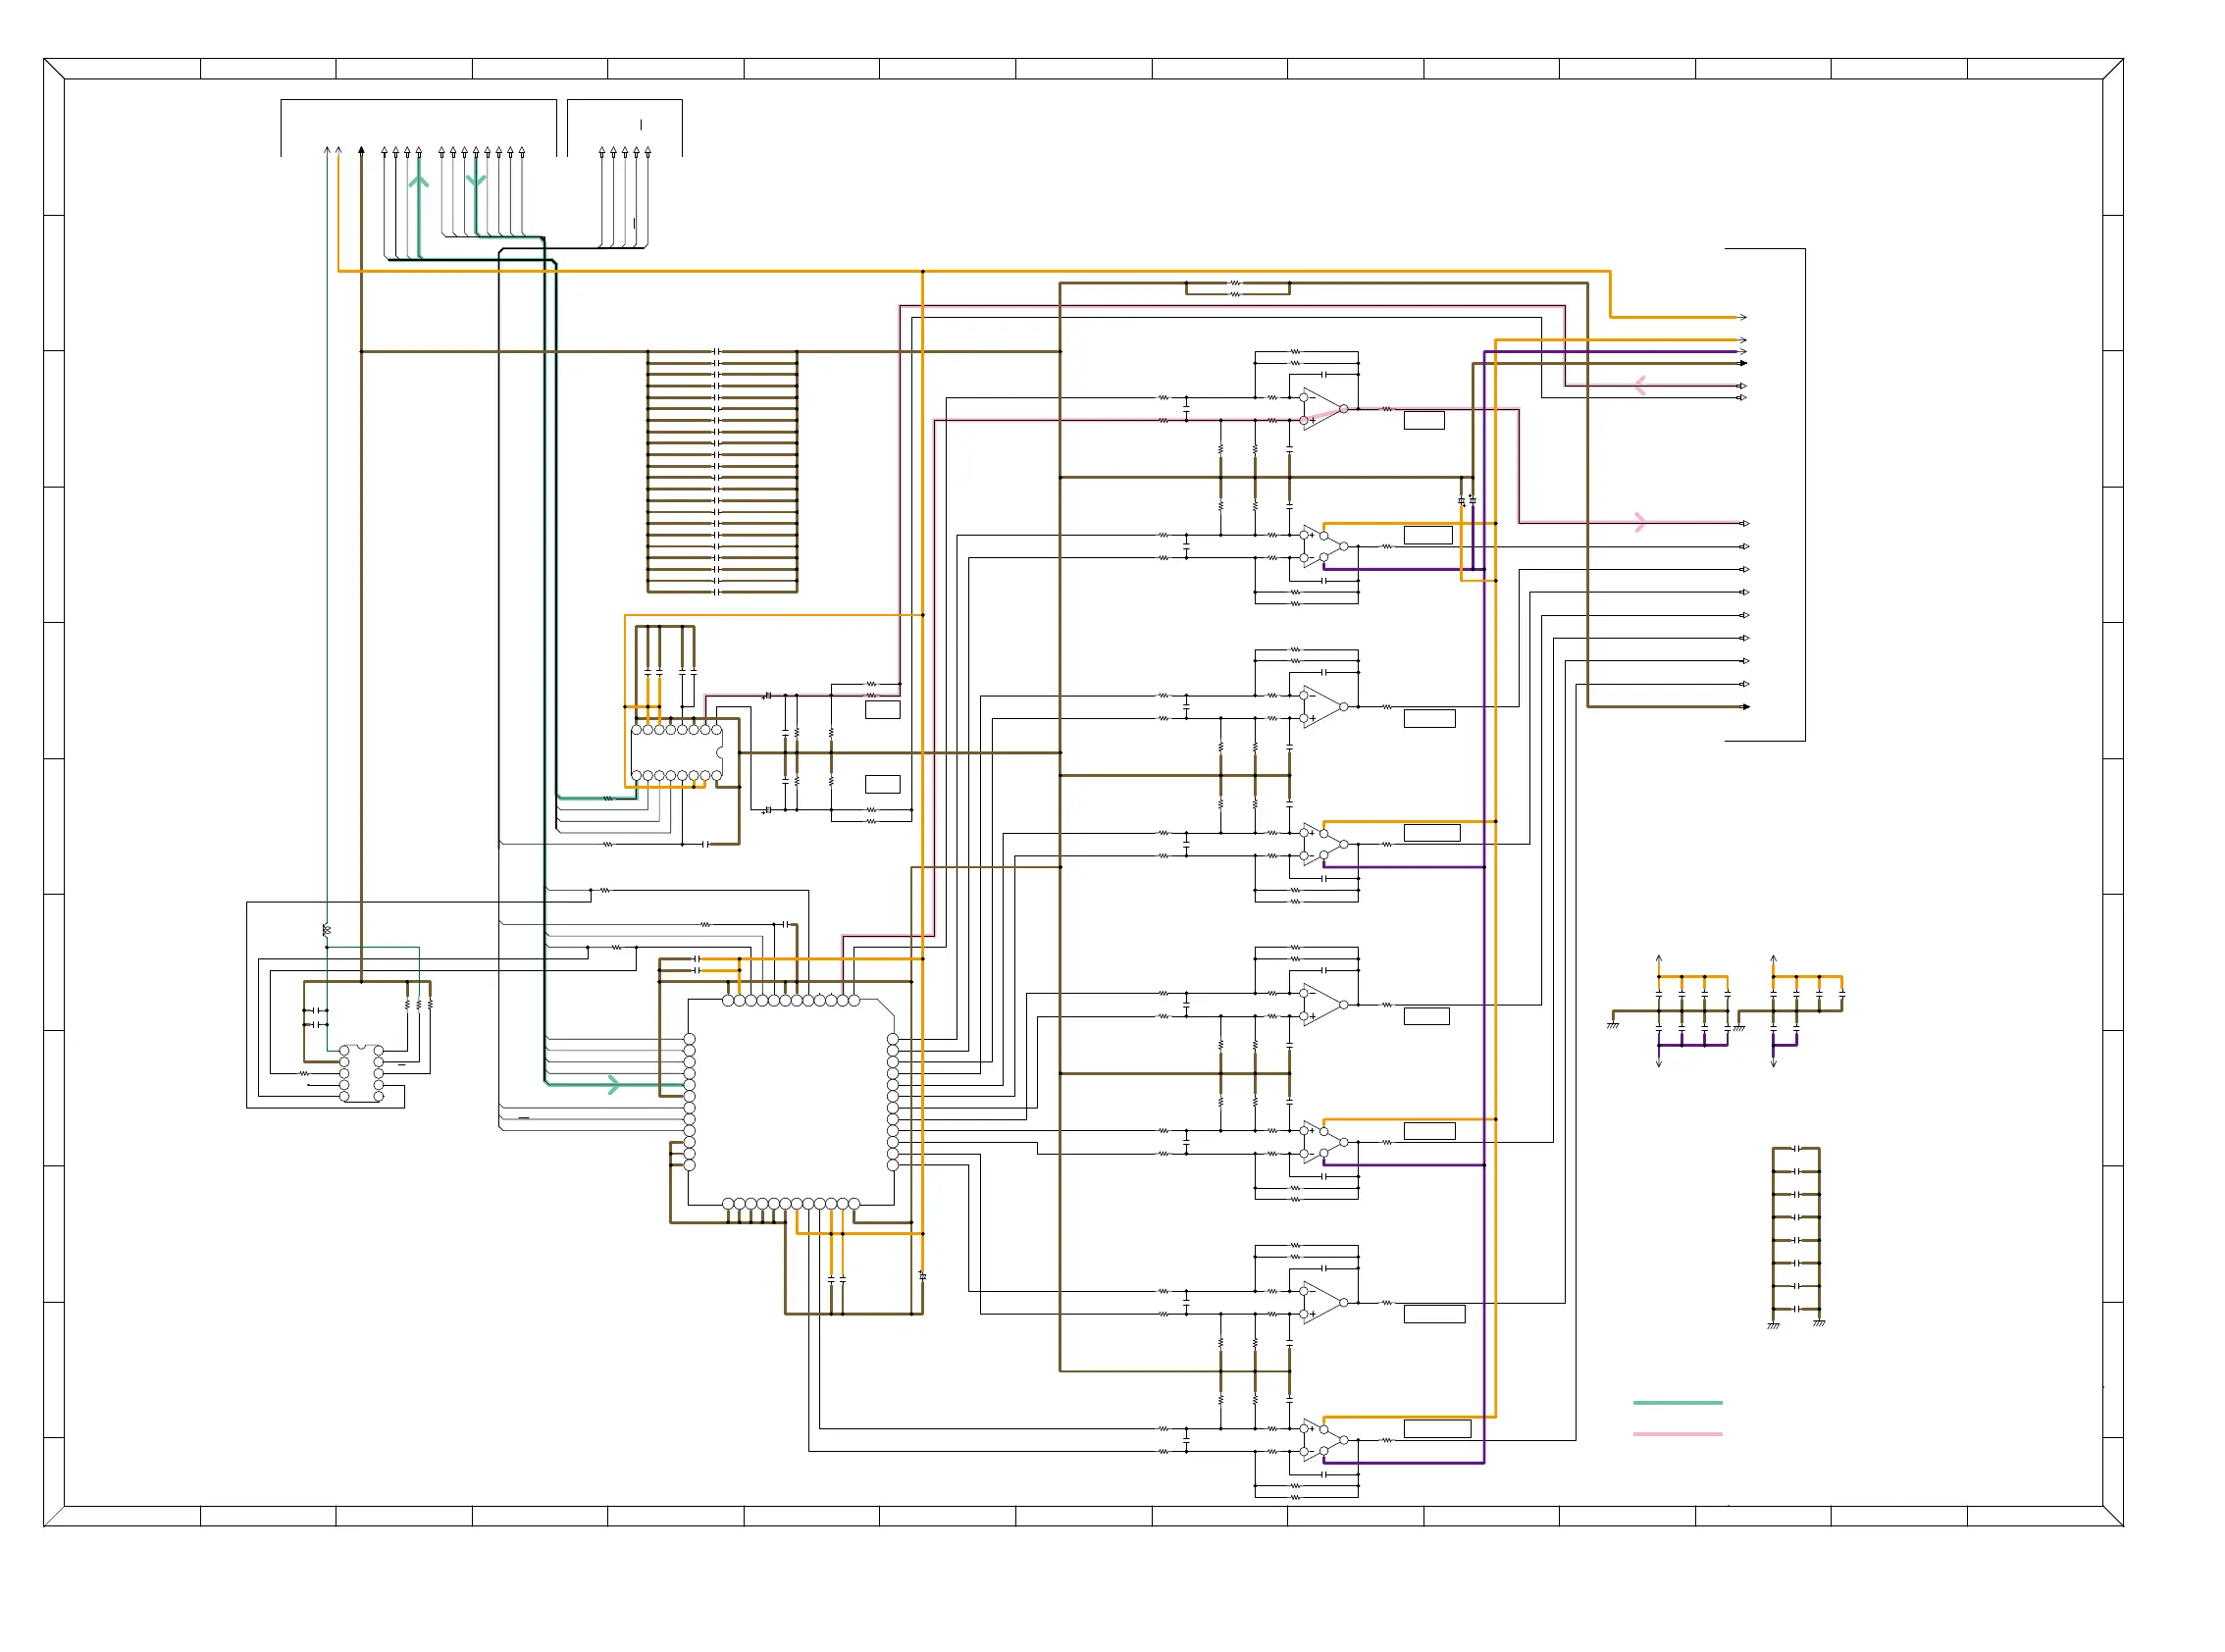Select the orange-outlined 14-pin IC package
The image size is (2225, 1652).
click(676, 753)
